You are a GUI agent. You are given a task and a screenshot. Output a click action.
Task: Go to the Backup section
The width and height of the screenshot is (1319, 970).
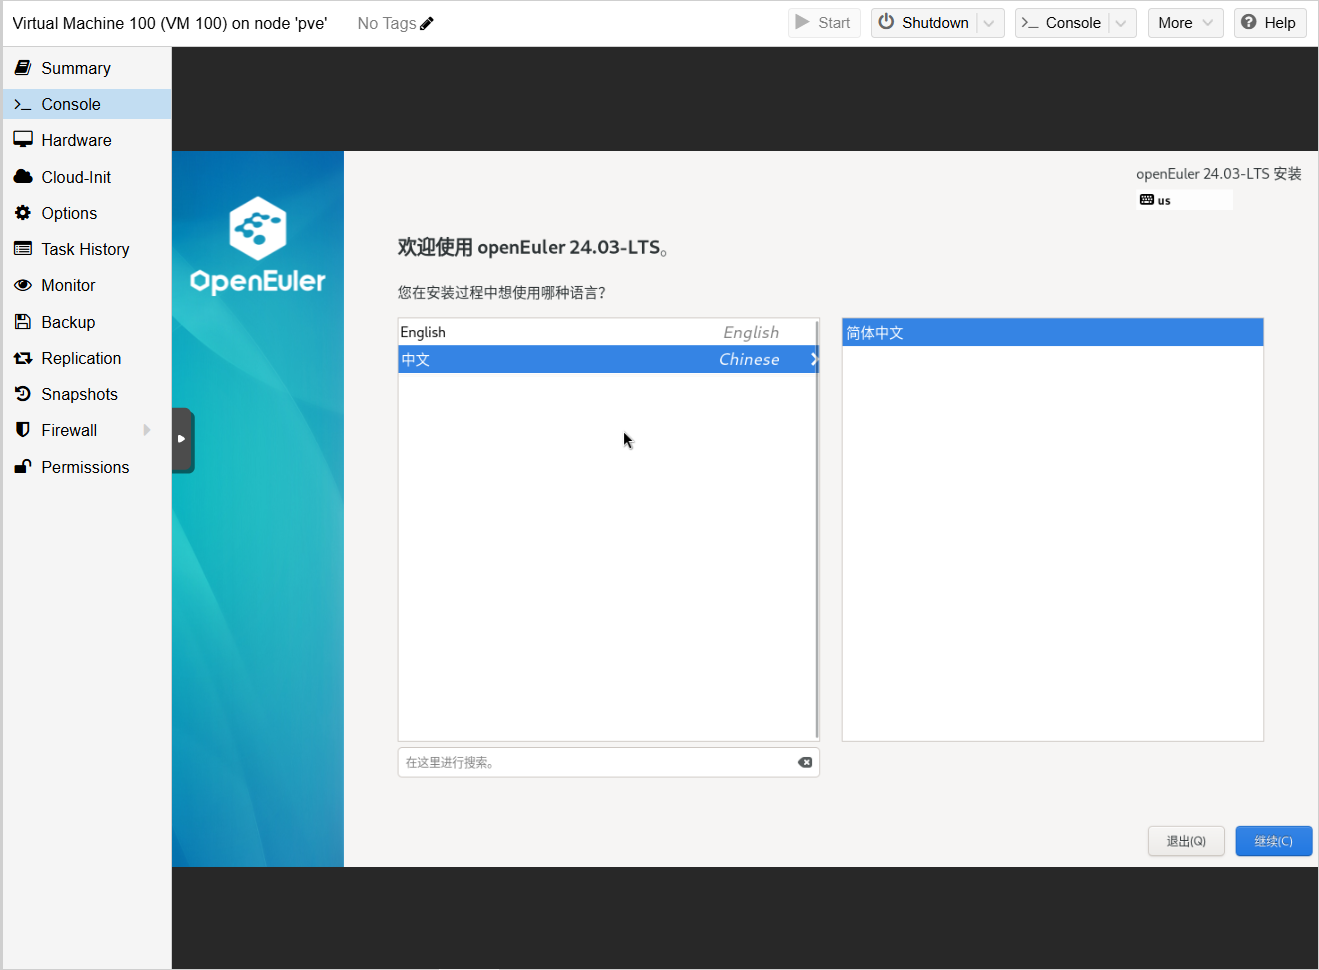tap(68, 322)
